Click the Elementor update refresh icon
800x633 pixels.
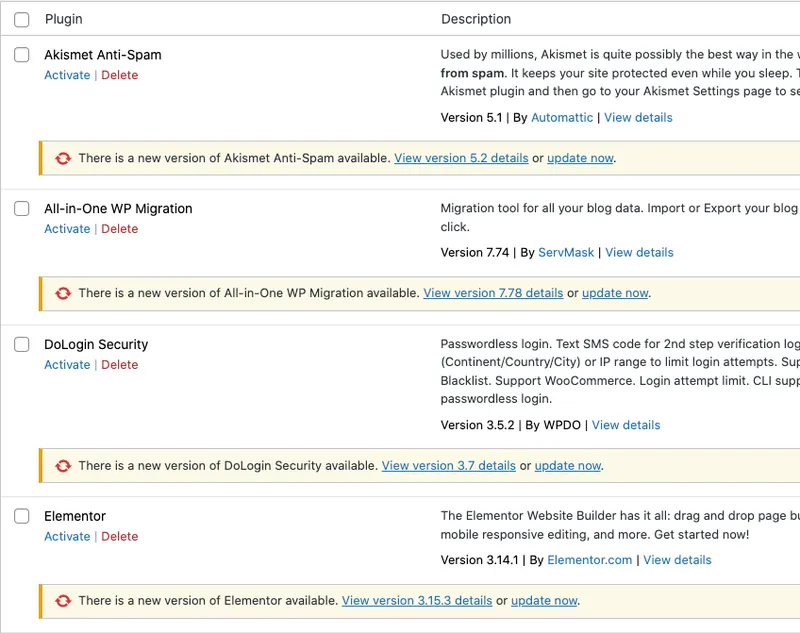(63, 601)
